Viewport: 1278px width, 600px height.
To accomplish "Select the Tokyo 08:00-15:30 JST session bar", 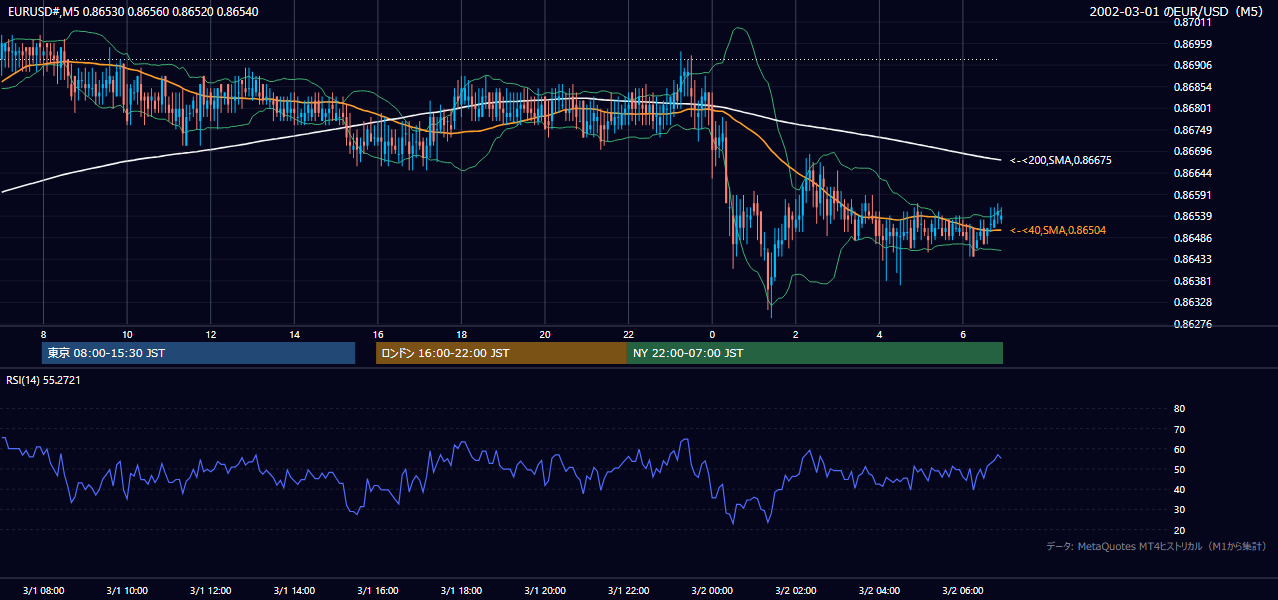I will tap(198, 353).
